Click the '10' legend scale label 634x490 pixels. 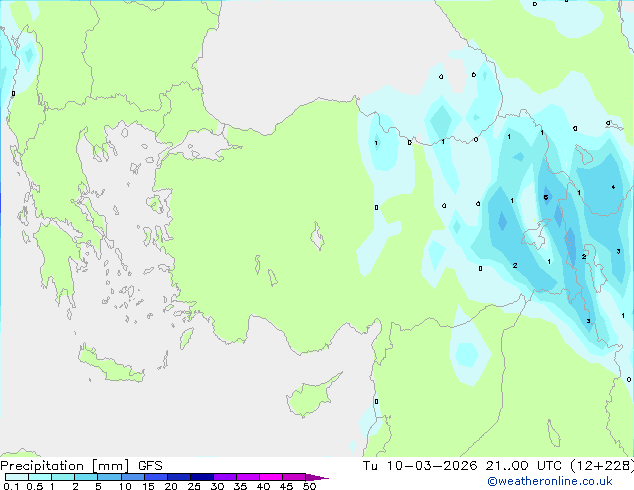coord(125,486)
